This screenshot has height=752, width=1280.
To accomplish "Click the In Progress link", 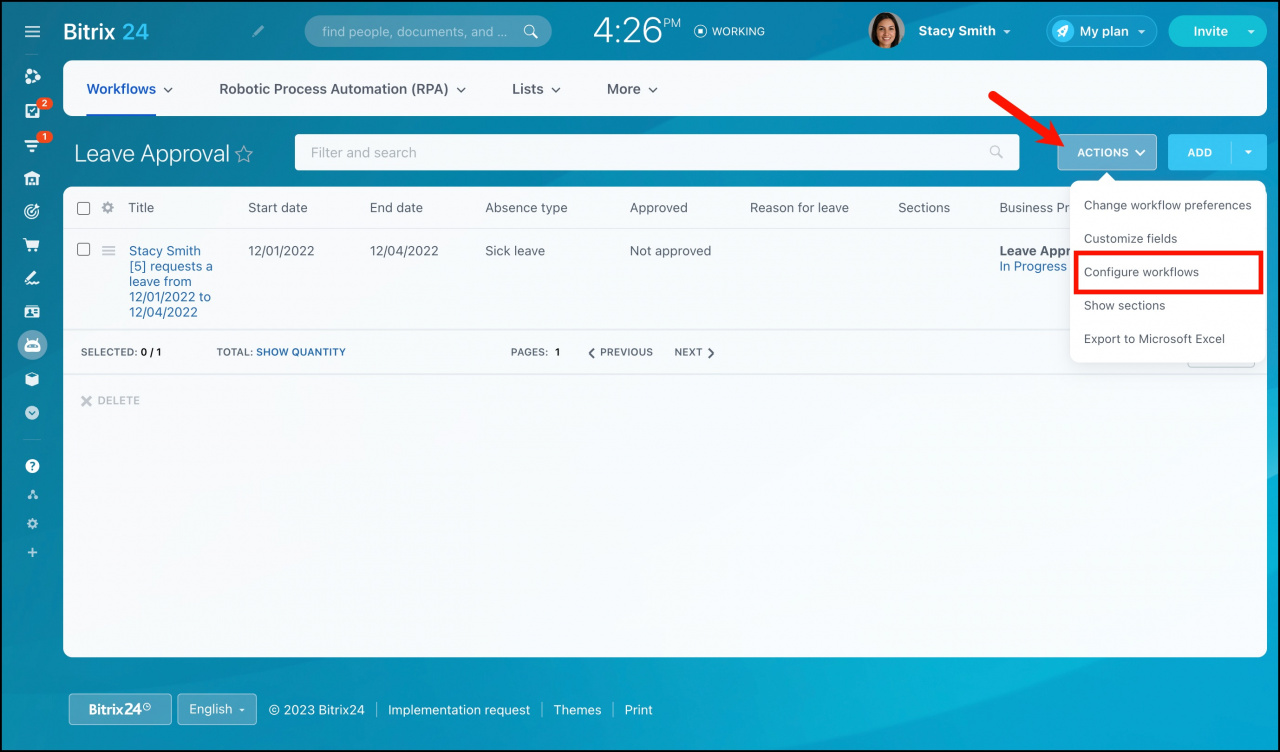I will 1033,267.
